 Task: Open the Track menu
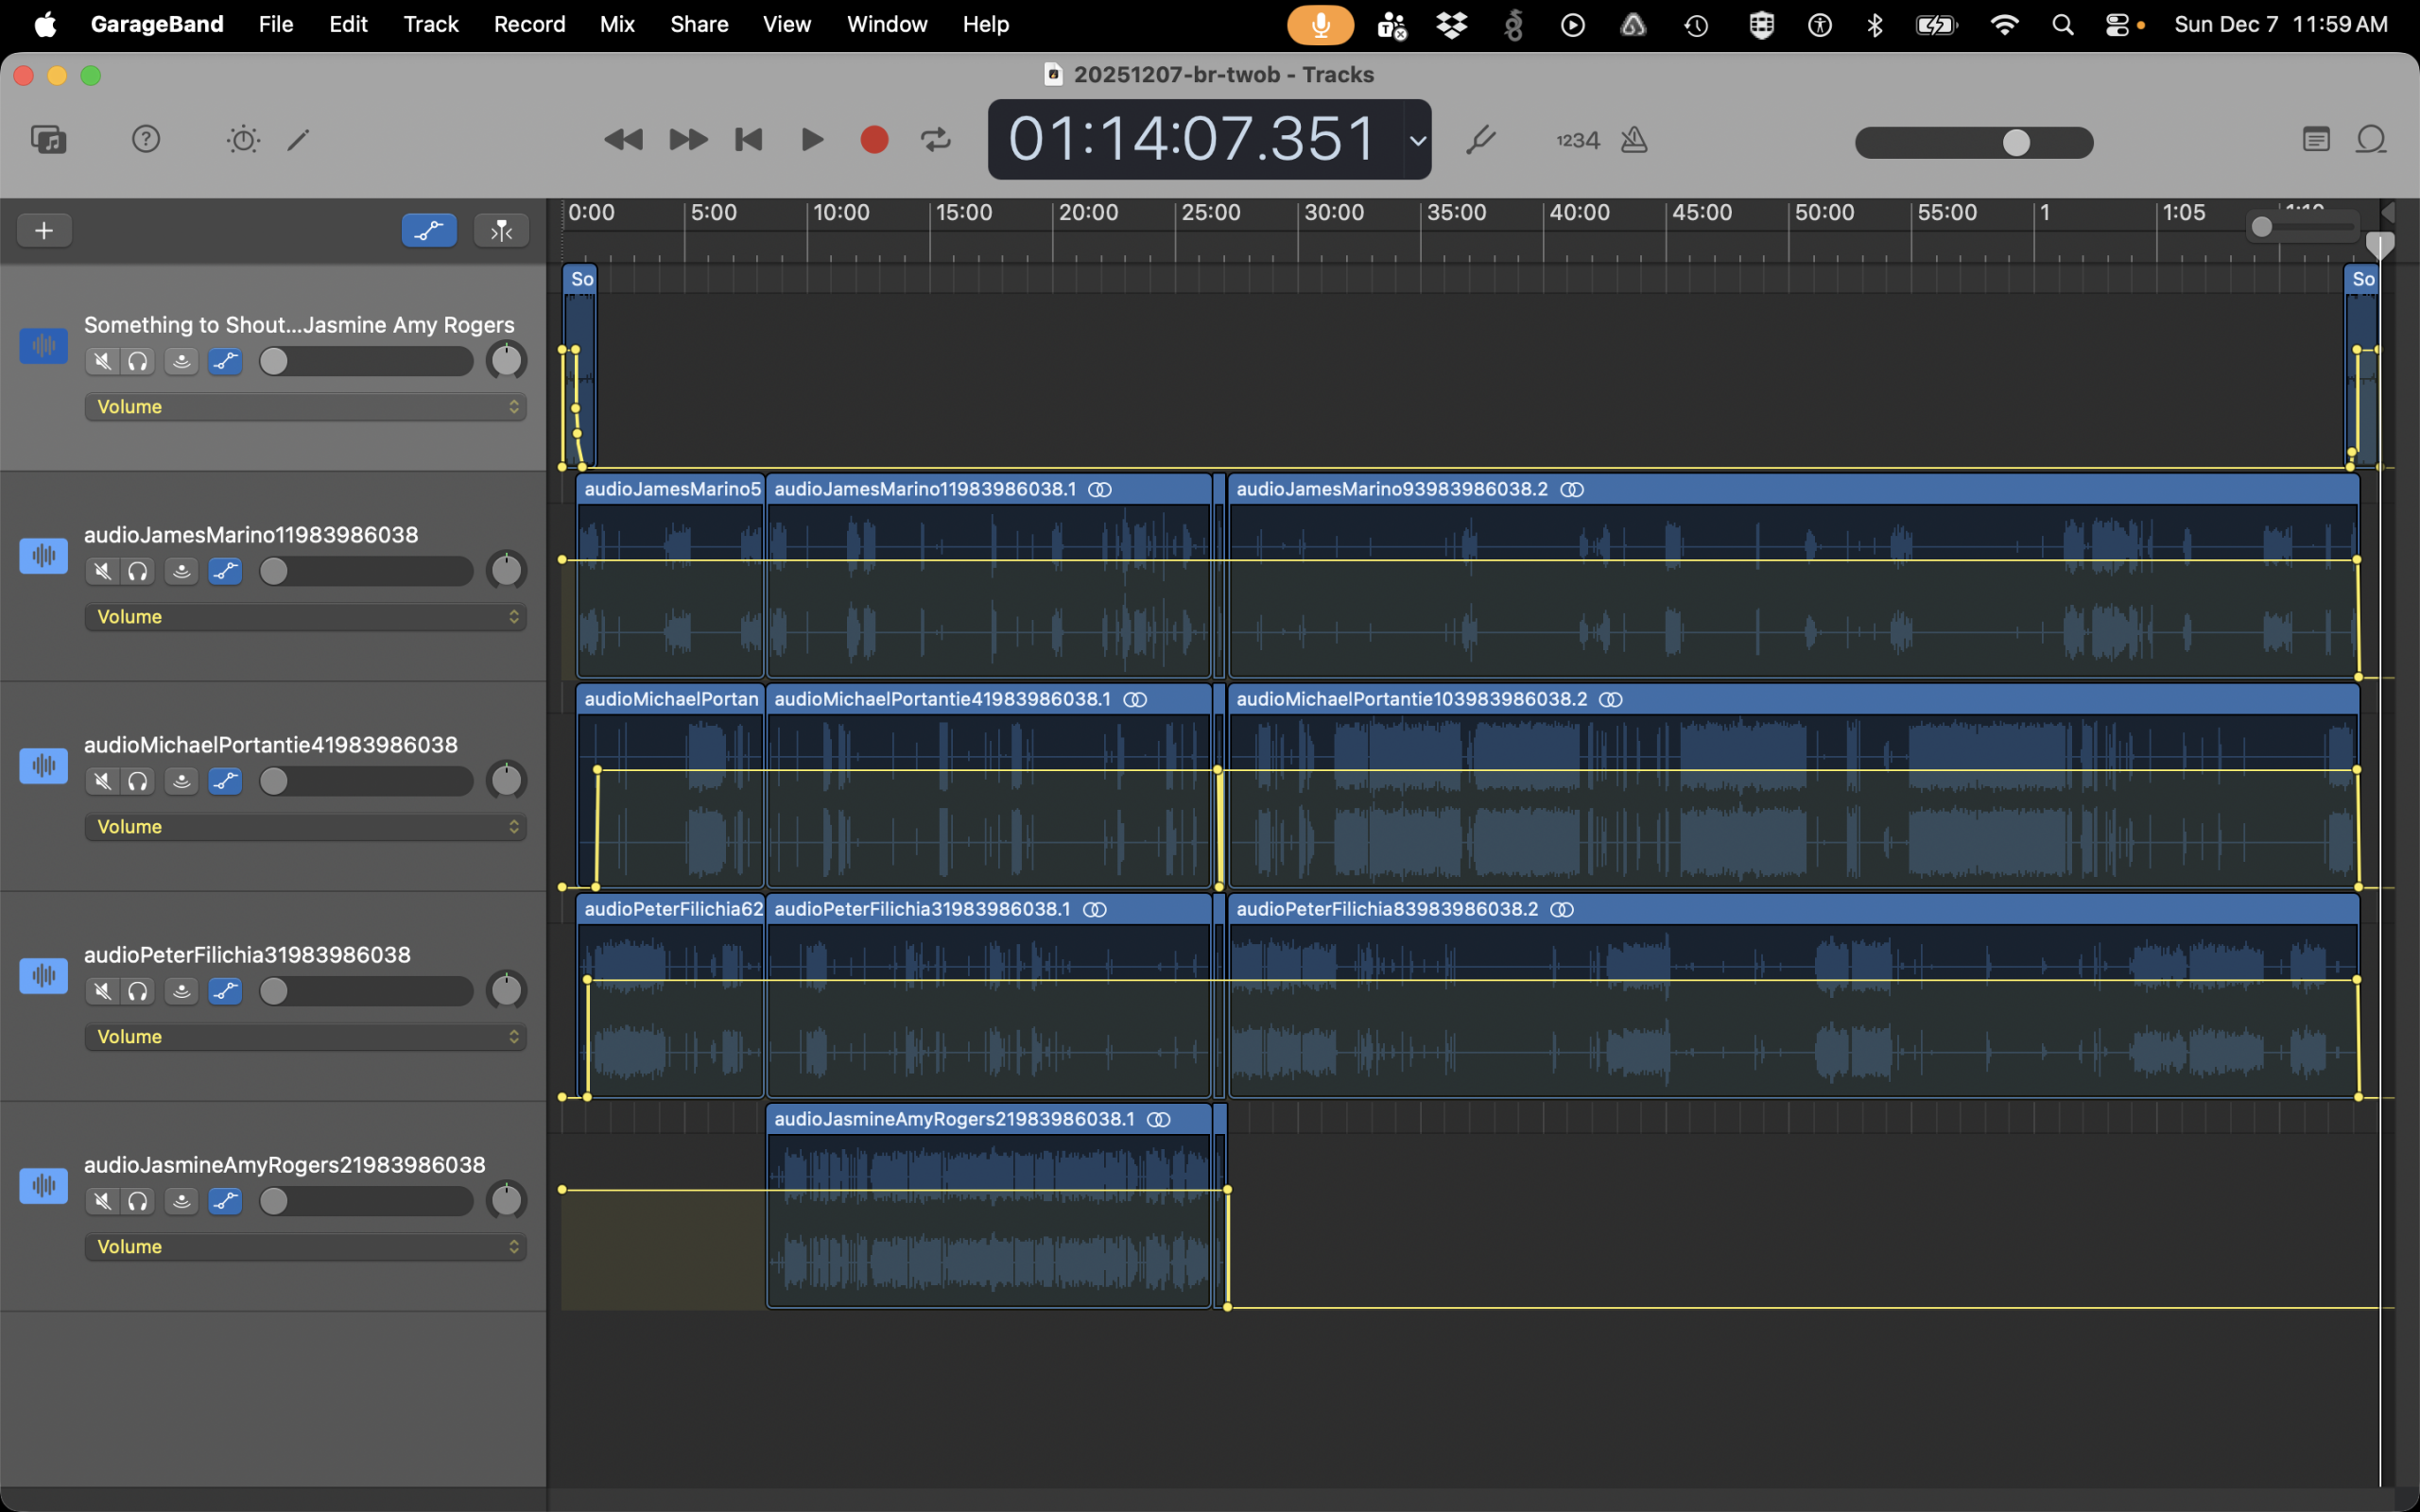(x=430, y=24)
